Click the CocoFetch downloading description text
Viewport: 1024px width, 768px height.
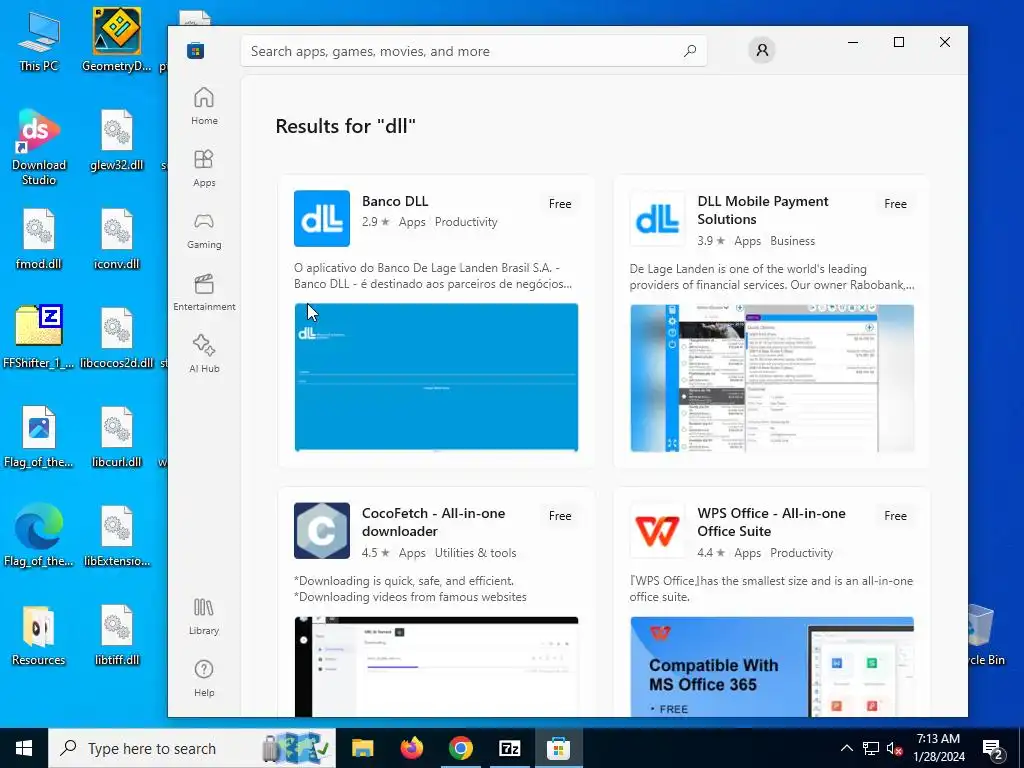(x=410, y=589)
